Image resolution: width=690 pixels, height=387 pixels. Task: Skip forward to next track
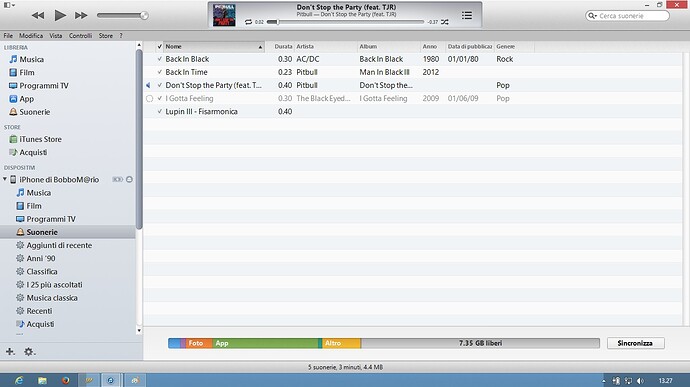[x=81, y=15]
